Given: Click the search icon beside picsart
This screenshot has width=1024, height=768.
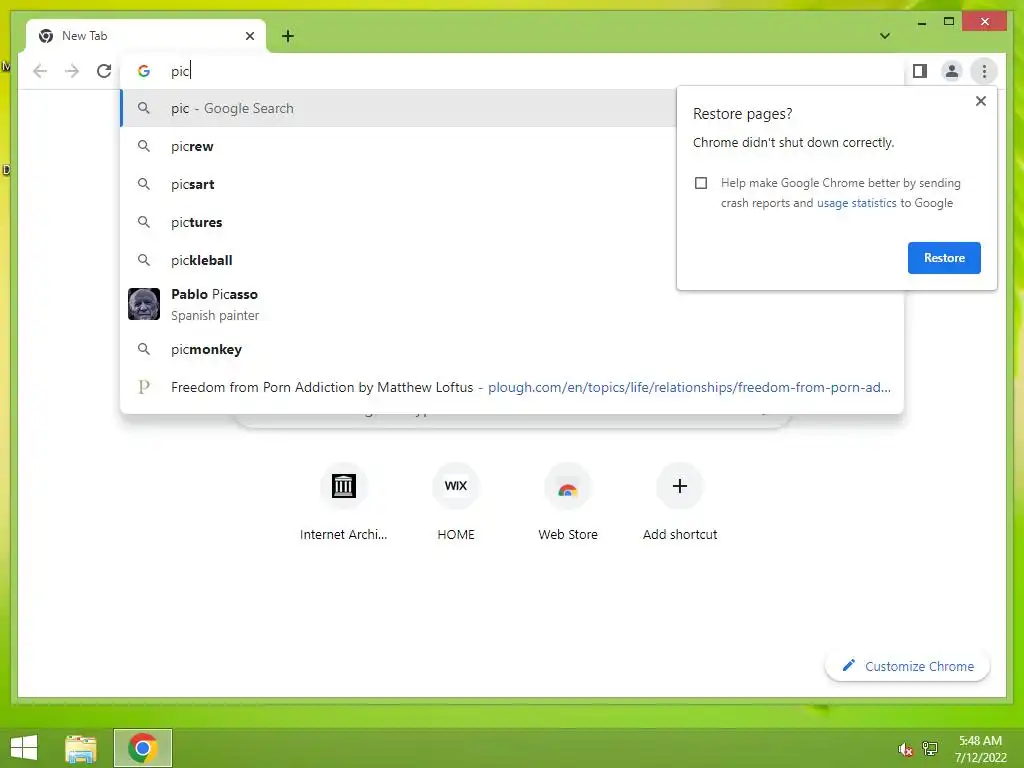Looking at the screenshot, I should click(144, 184).
